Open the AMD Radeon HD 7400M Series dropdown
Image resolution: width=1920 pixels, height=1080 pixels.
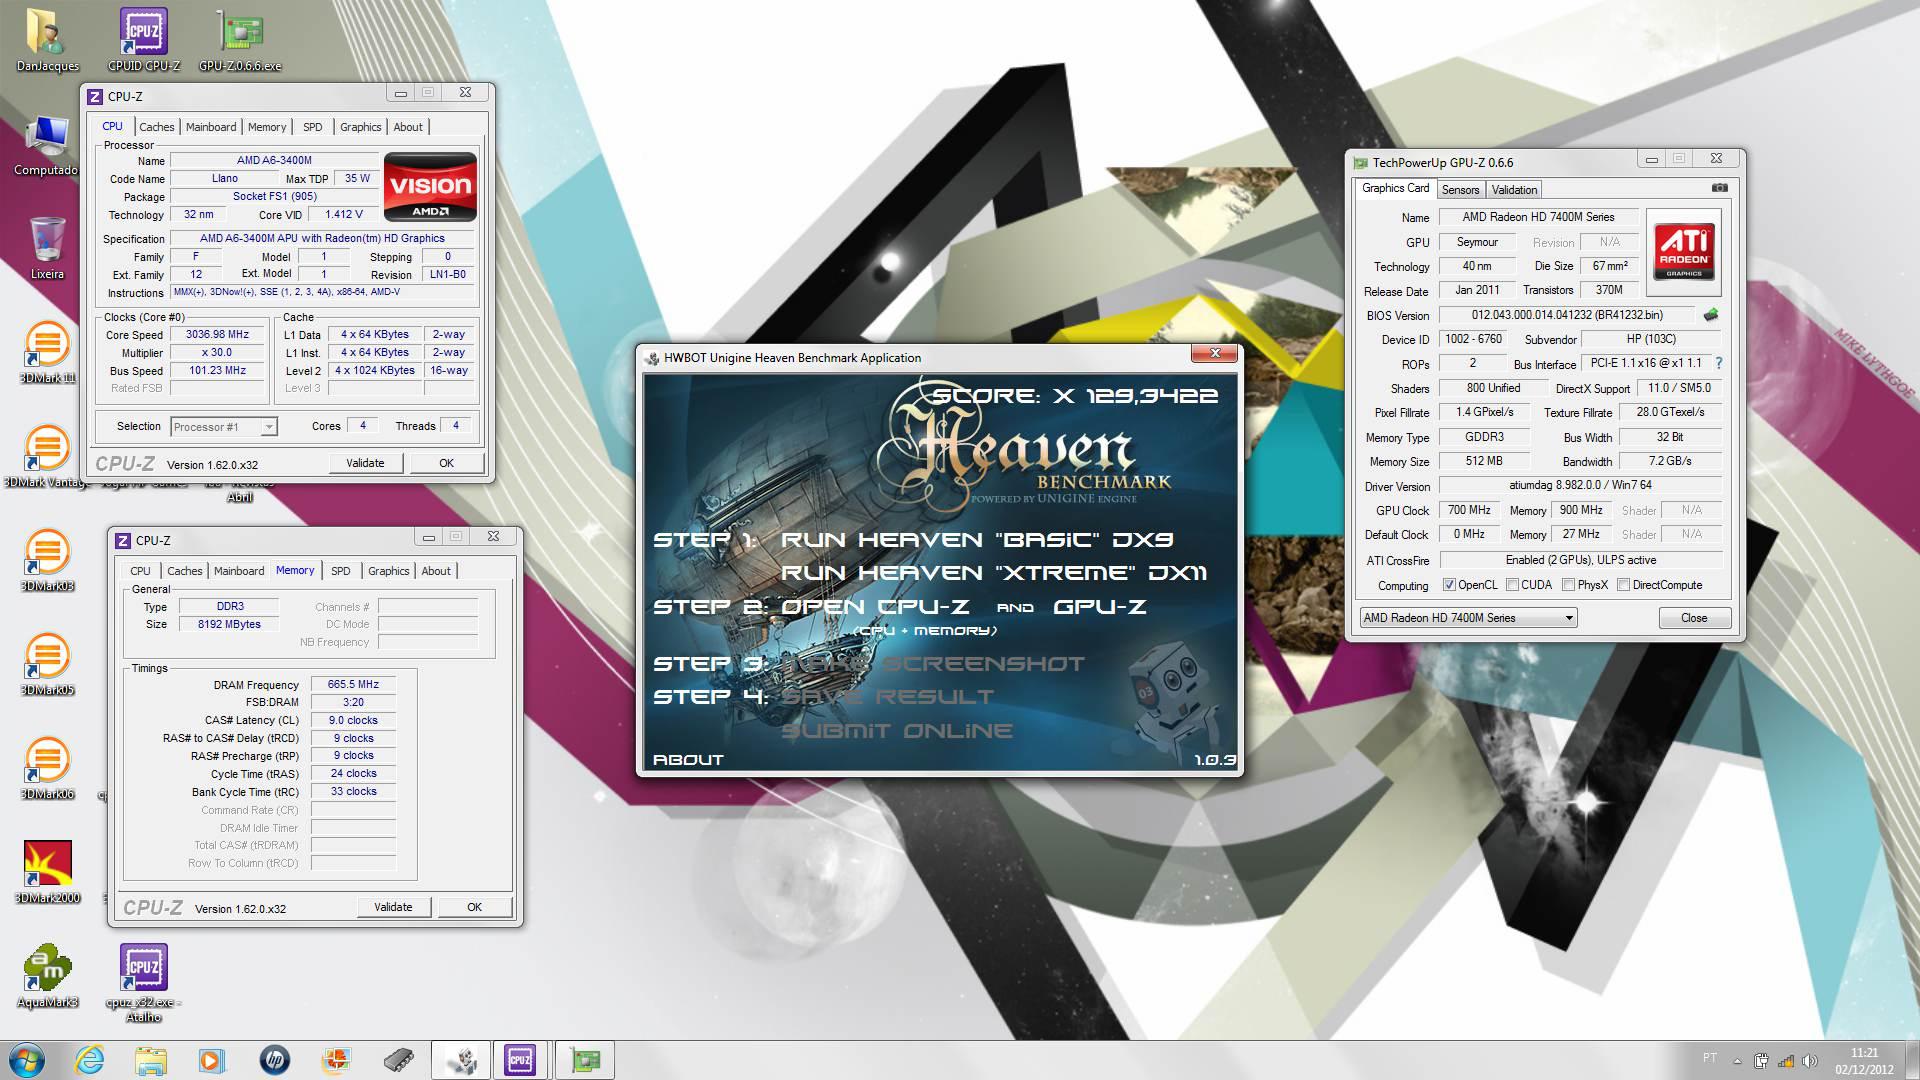1468,618
